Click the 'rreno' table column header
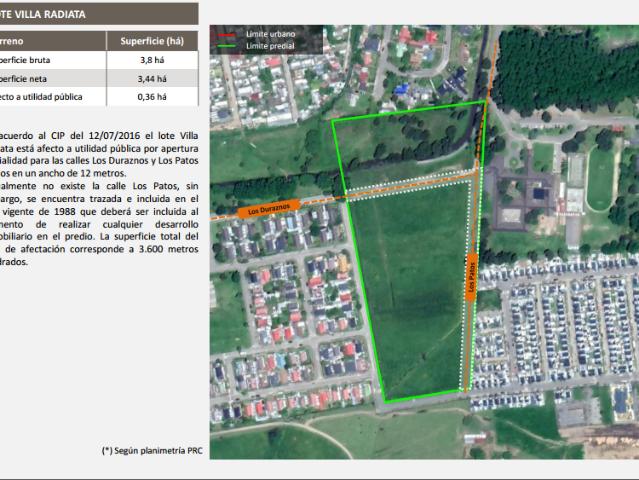The width and height of the screenshot is (639, 480). 53,41
